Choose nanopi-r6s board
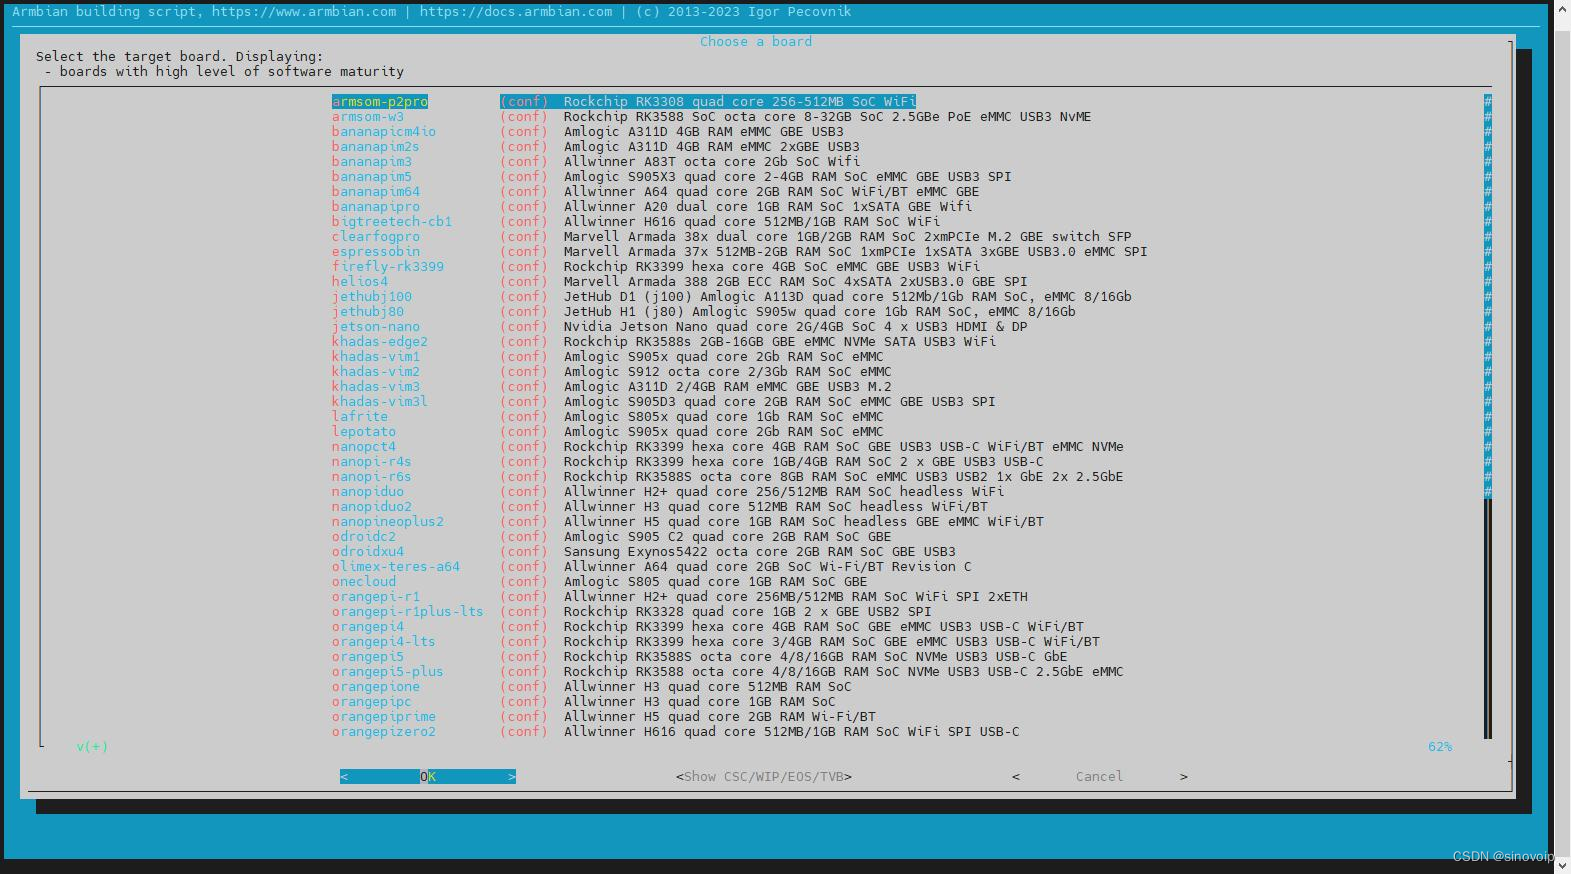The image size is (1571, 874). point(728,476)
